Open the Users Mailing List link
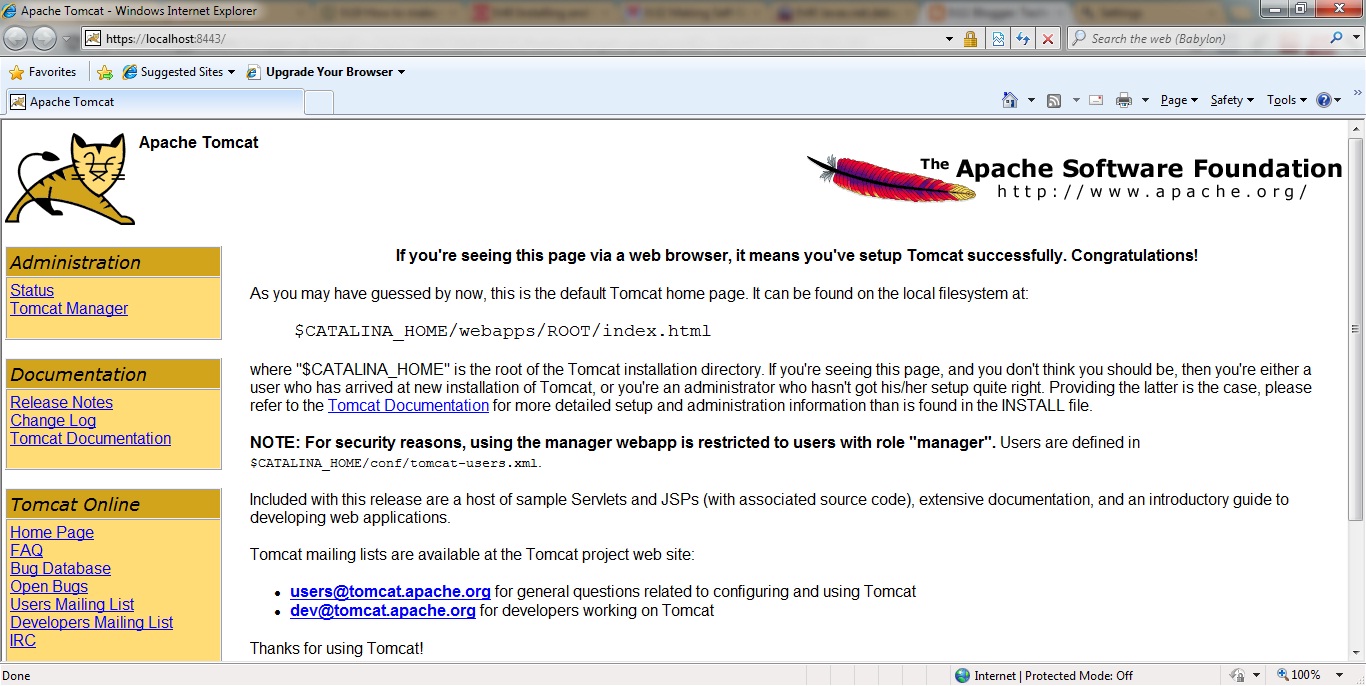 (72, 604)
